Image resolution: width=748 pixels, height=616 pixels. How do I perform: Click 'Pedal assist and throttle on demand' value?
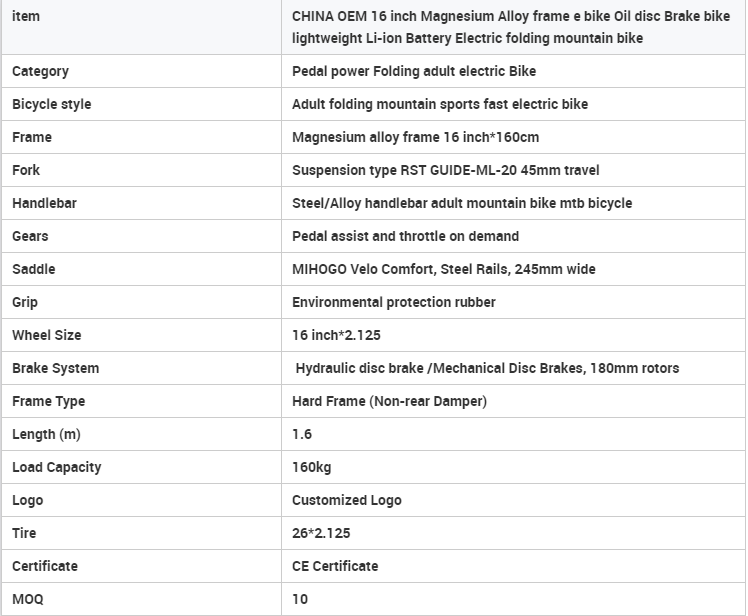pos(405,236)
